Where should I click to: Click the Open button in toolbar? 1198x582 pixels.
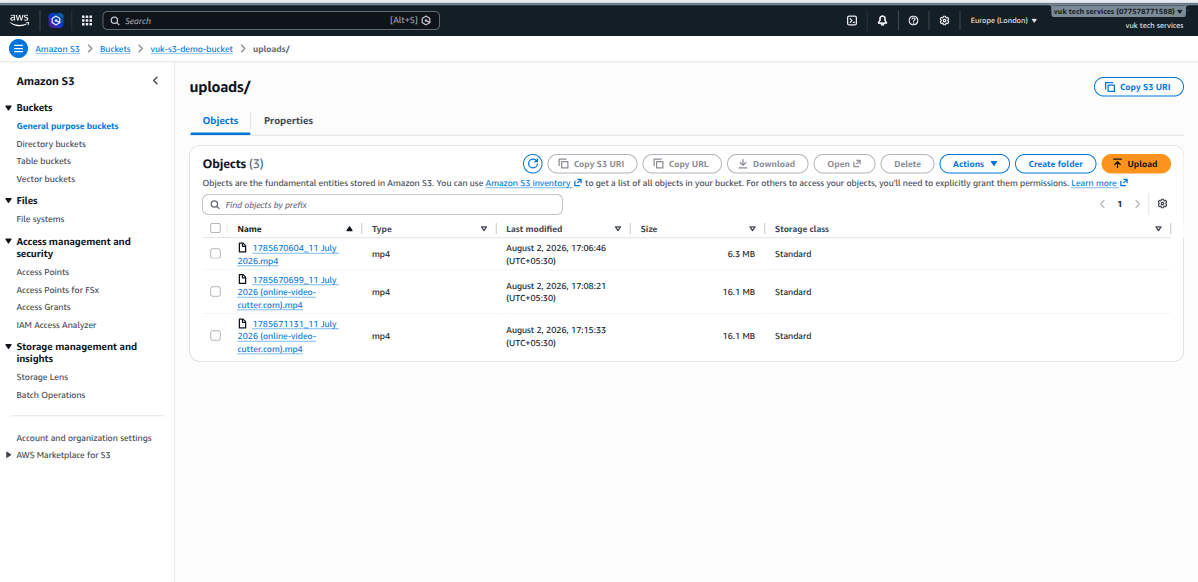844,163
